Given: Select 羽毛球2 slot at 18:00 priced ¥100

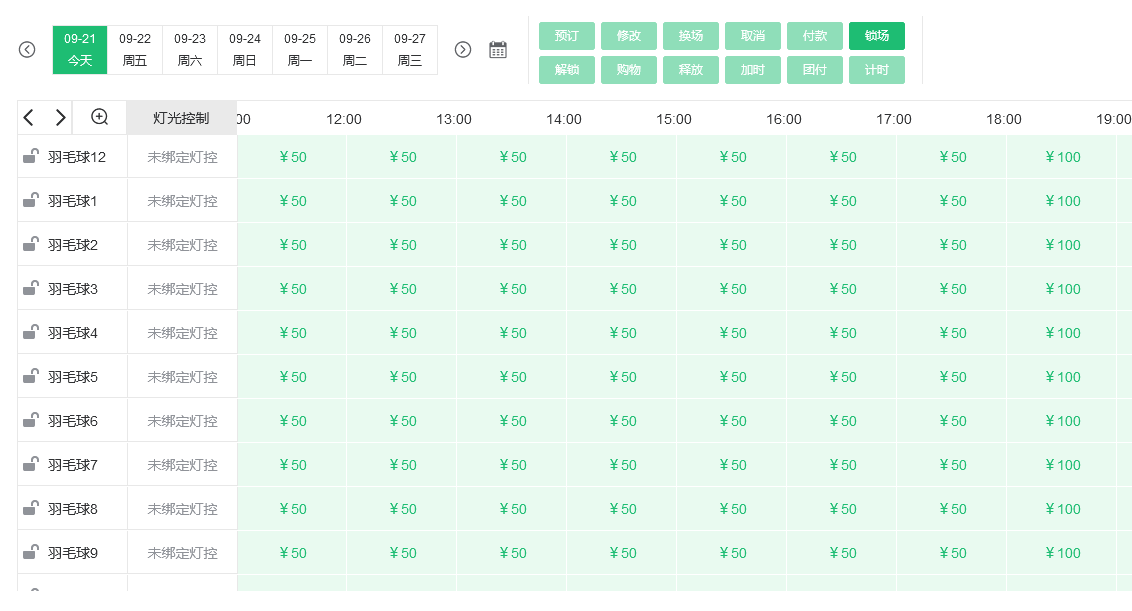Looking at the screenshot, I should click(x=1062, y=245).
